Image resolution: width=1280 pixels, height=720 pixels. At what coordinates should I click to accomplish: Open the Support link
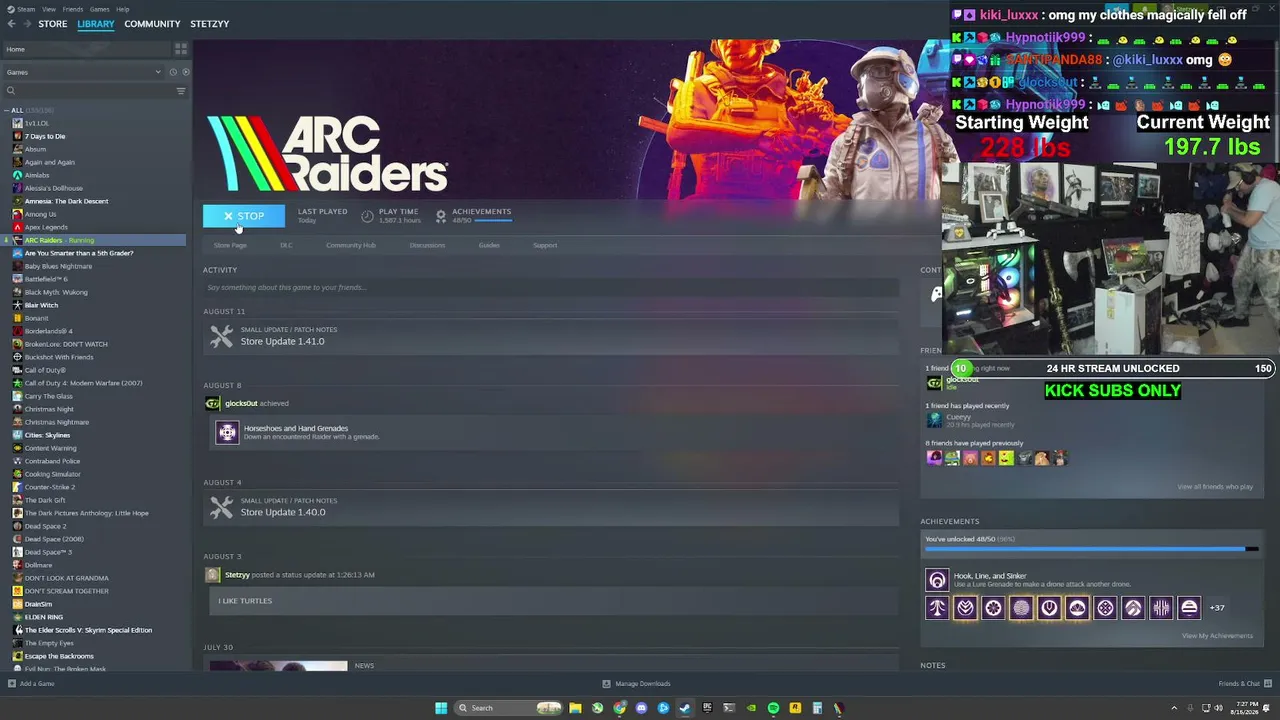pyautogui.click(x=545, y=245)
